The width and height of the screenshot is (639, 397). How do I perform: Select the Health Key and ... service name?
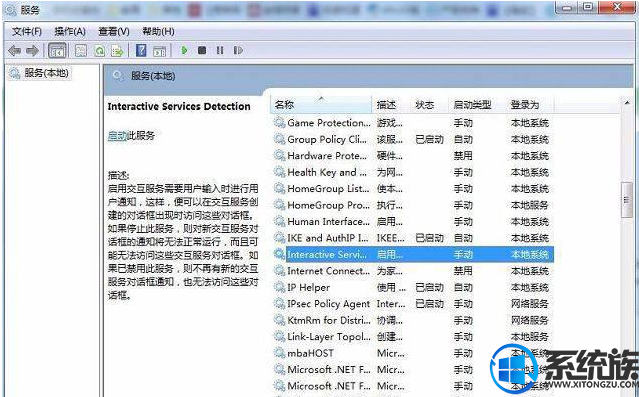pos(327,172)
